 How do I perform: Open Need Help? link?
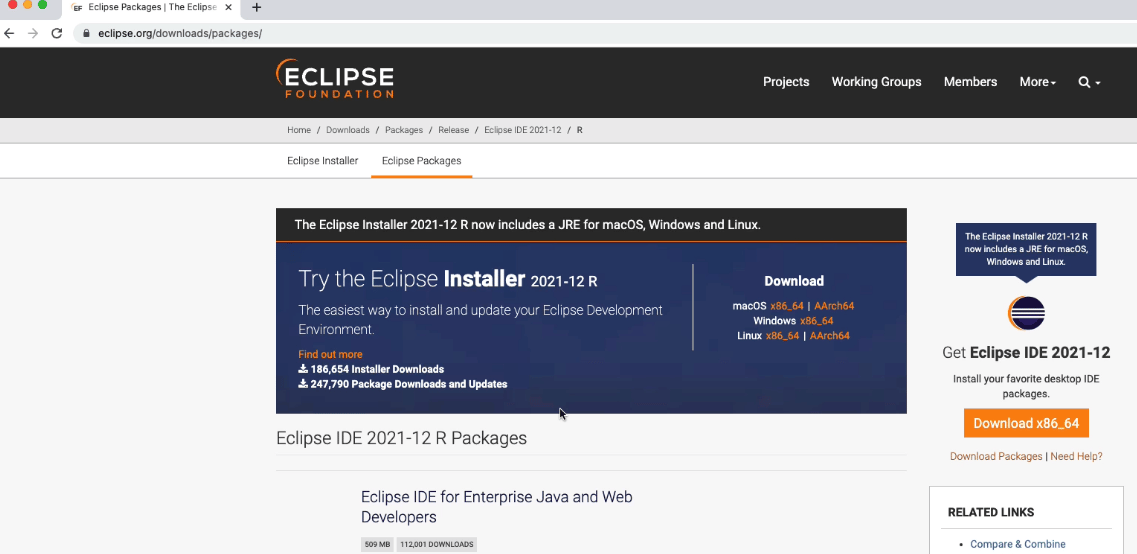pos(1076,456)
